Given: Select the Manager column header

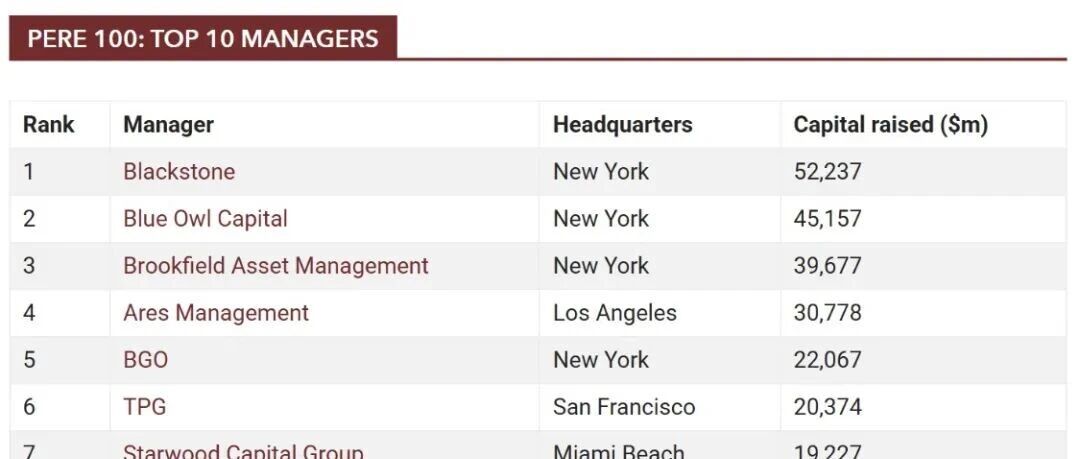Looking at the screenshot, I should click(x=169, y=125).
